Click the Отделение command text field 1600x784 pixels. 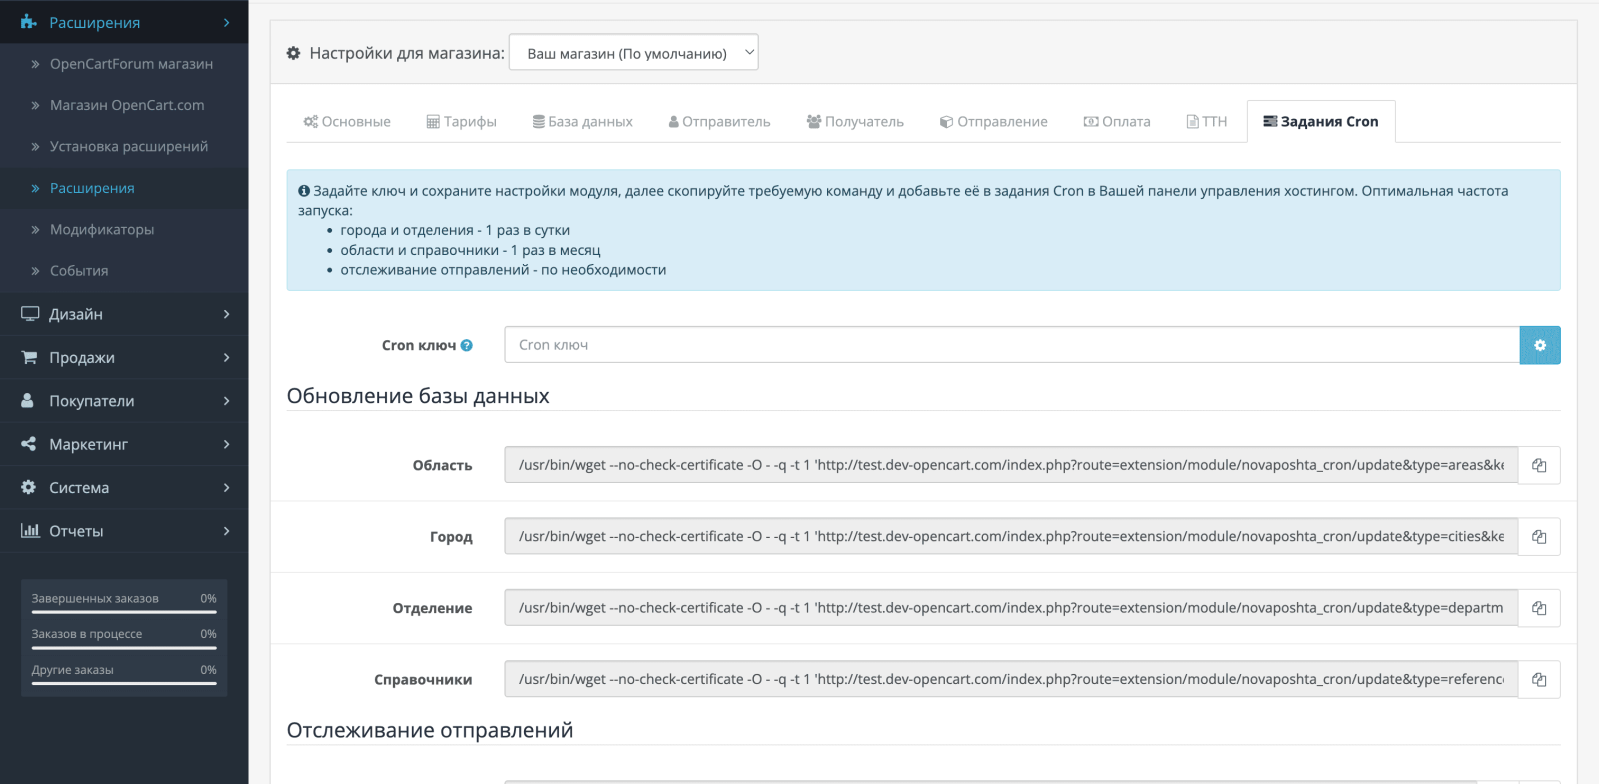1011,608
